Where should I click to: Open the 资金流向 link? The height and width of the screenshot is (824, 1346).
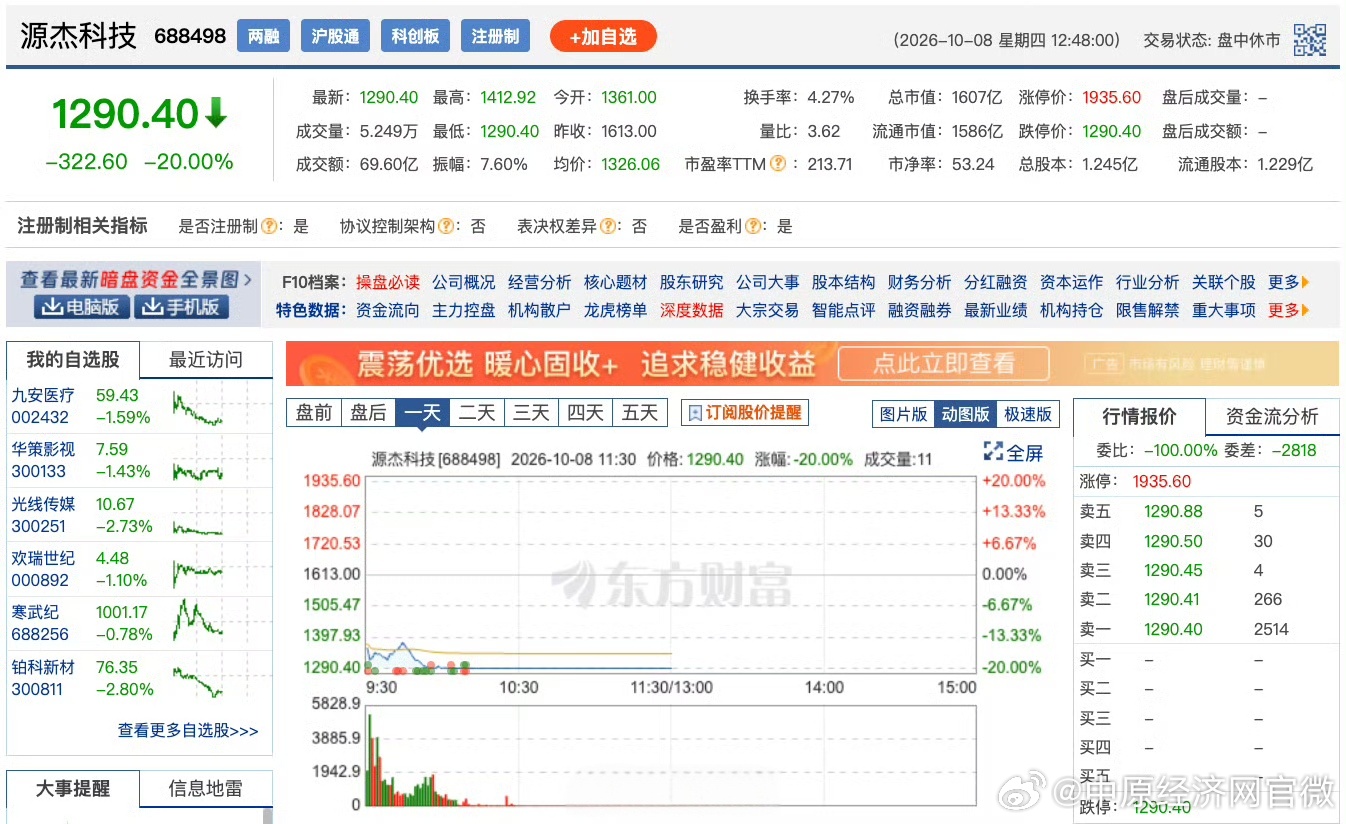388,311
